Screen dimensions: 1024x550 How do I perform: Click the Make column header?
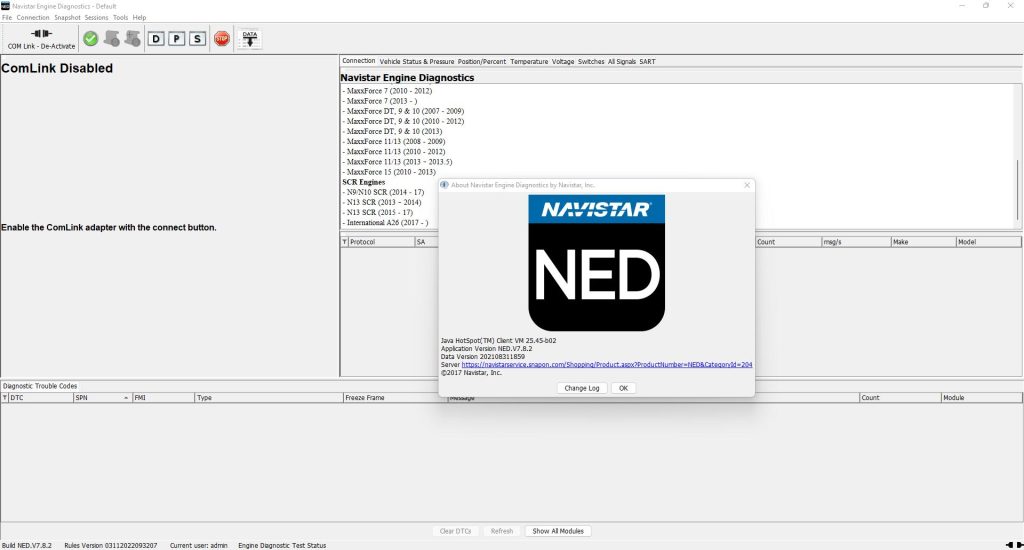pos(923,242)
